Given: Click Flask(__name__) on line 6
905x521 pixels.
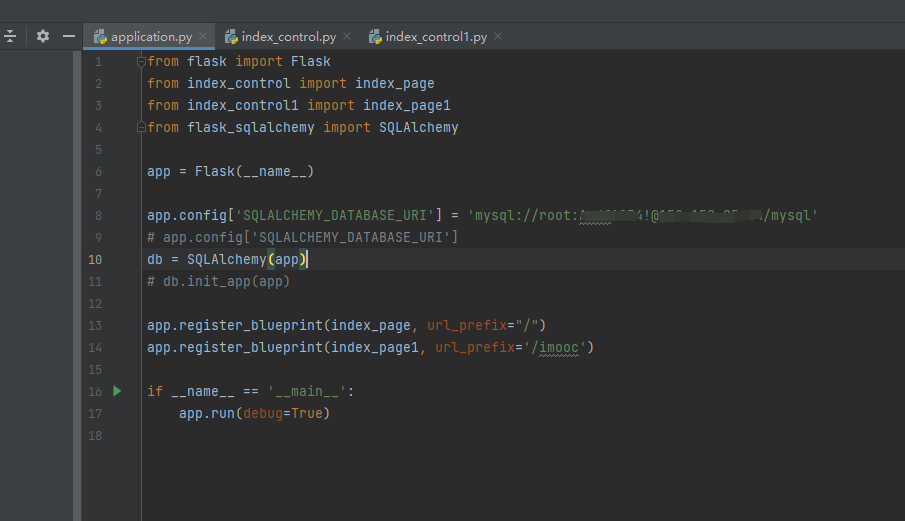Looking at the screenshot, I should point(254,171).
